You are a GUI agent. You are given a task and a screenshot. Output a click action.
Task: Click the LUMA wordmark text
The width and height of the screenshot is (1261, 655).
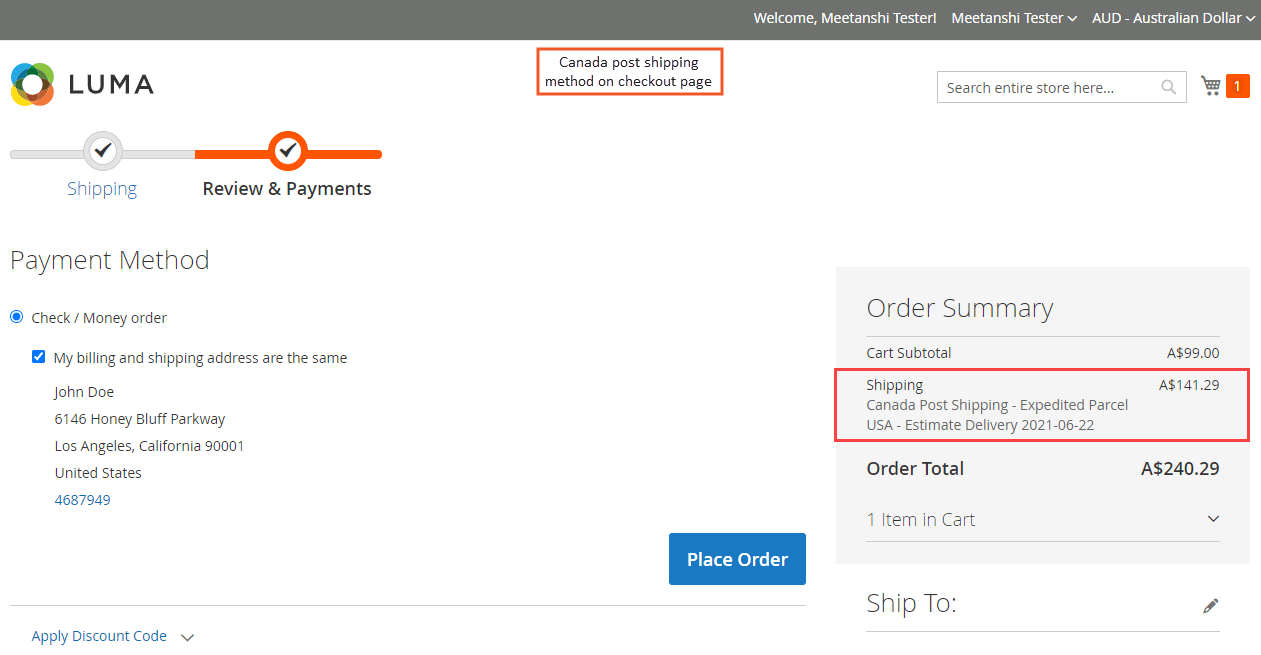(111, 85)
